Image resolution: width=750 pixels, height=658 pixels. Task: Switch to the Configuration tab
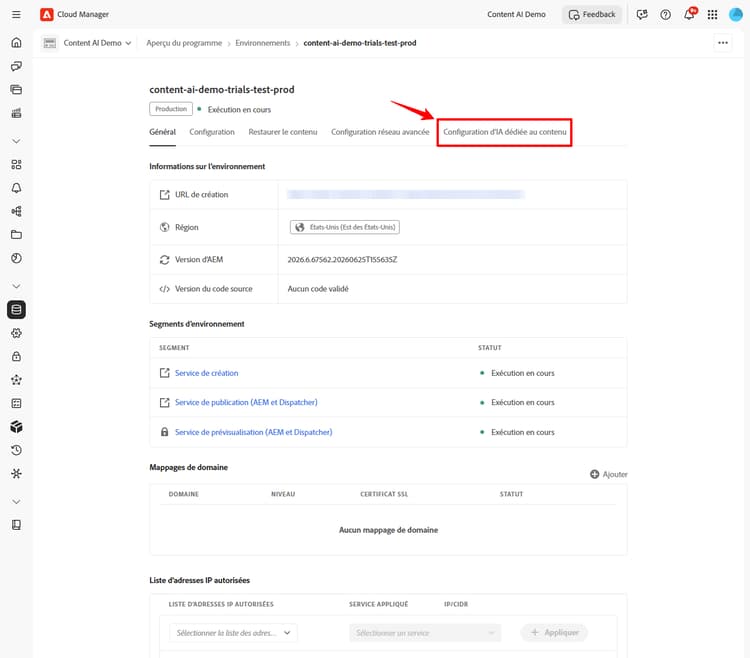[212, 132]
